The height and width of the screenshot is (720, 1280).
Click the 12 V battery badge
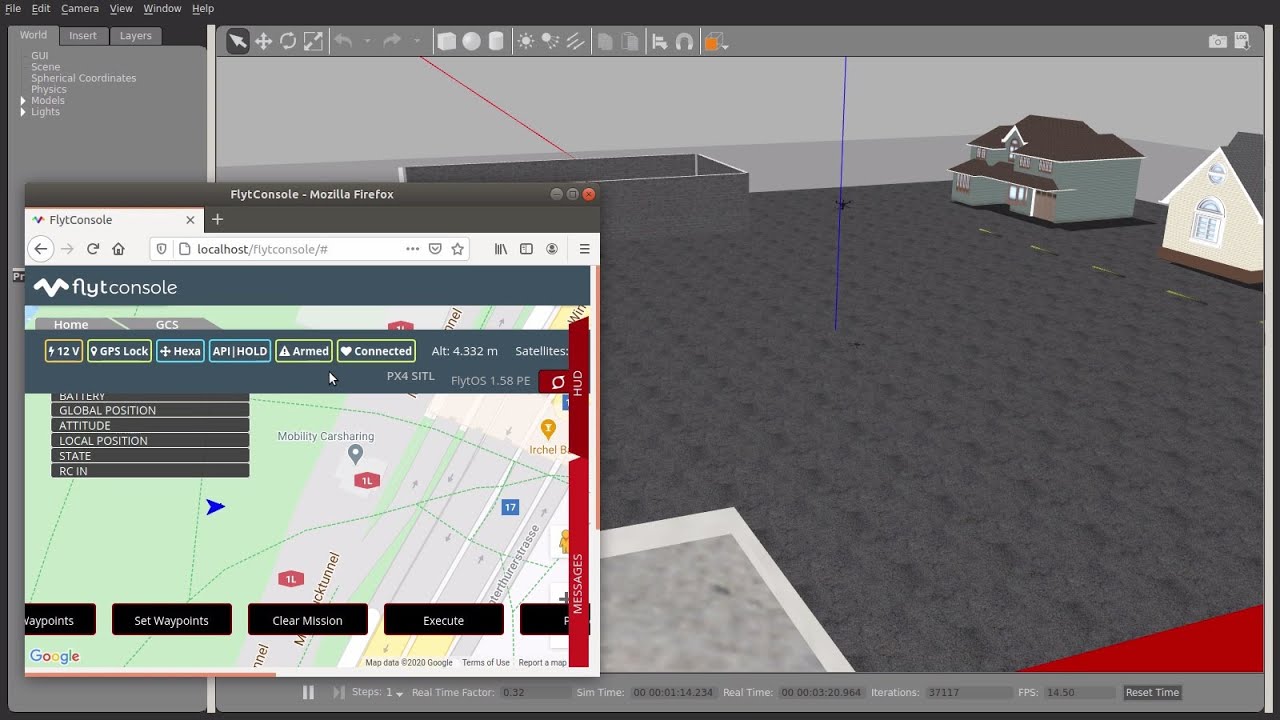[64, 351]
